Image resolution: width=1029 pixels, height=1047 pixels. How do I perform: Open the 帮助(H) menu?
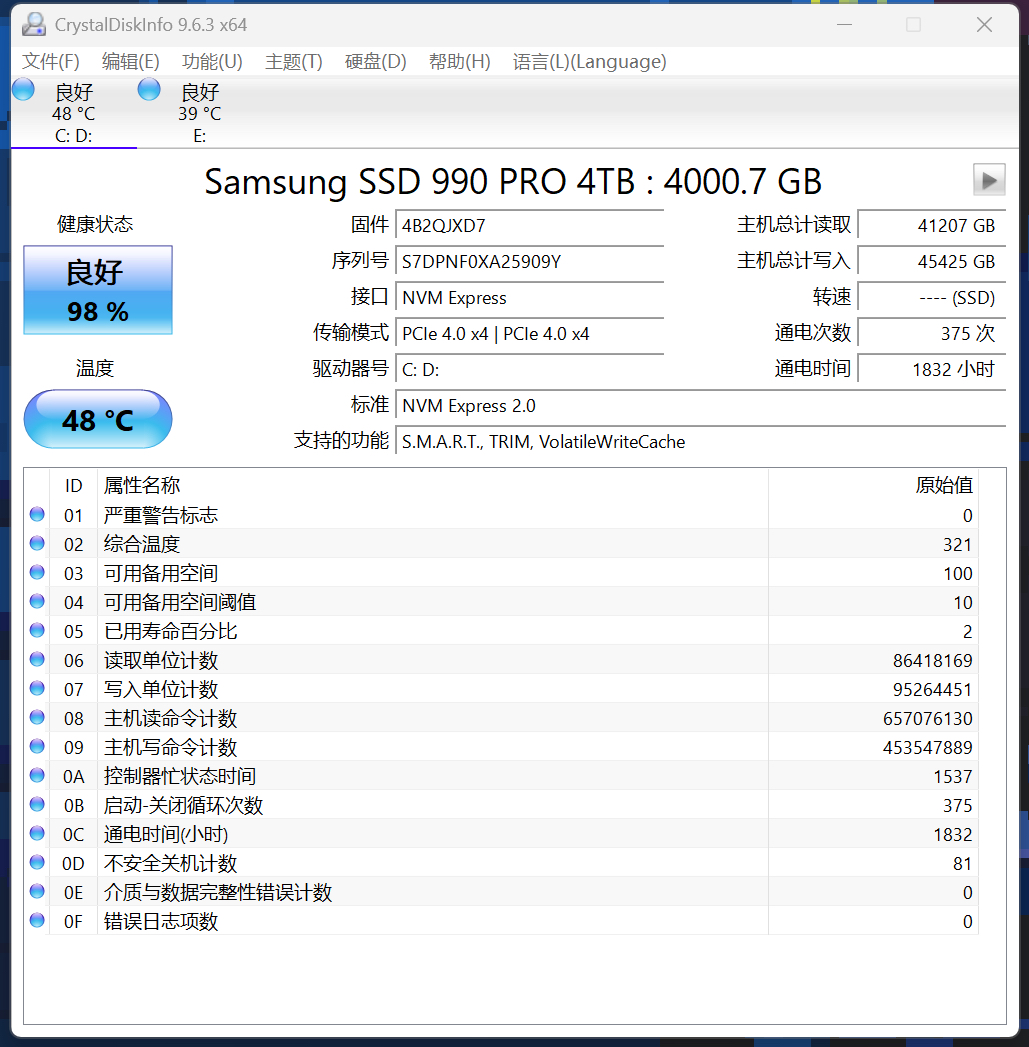click(458, 61)
